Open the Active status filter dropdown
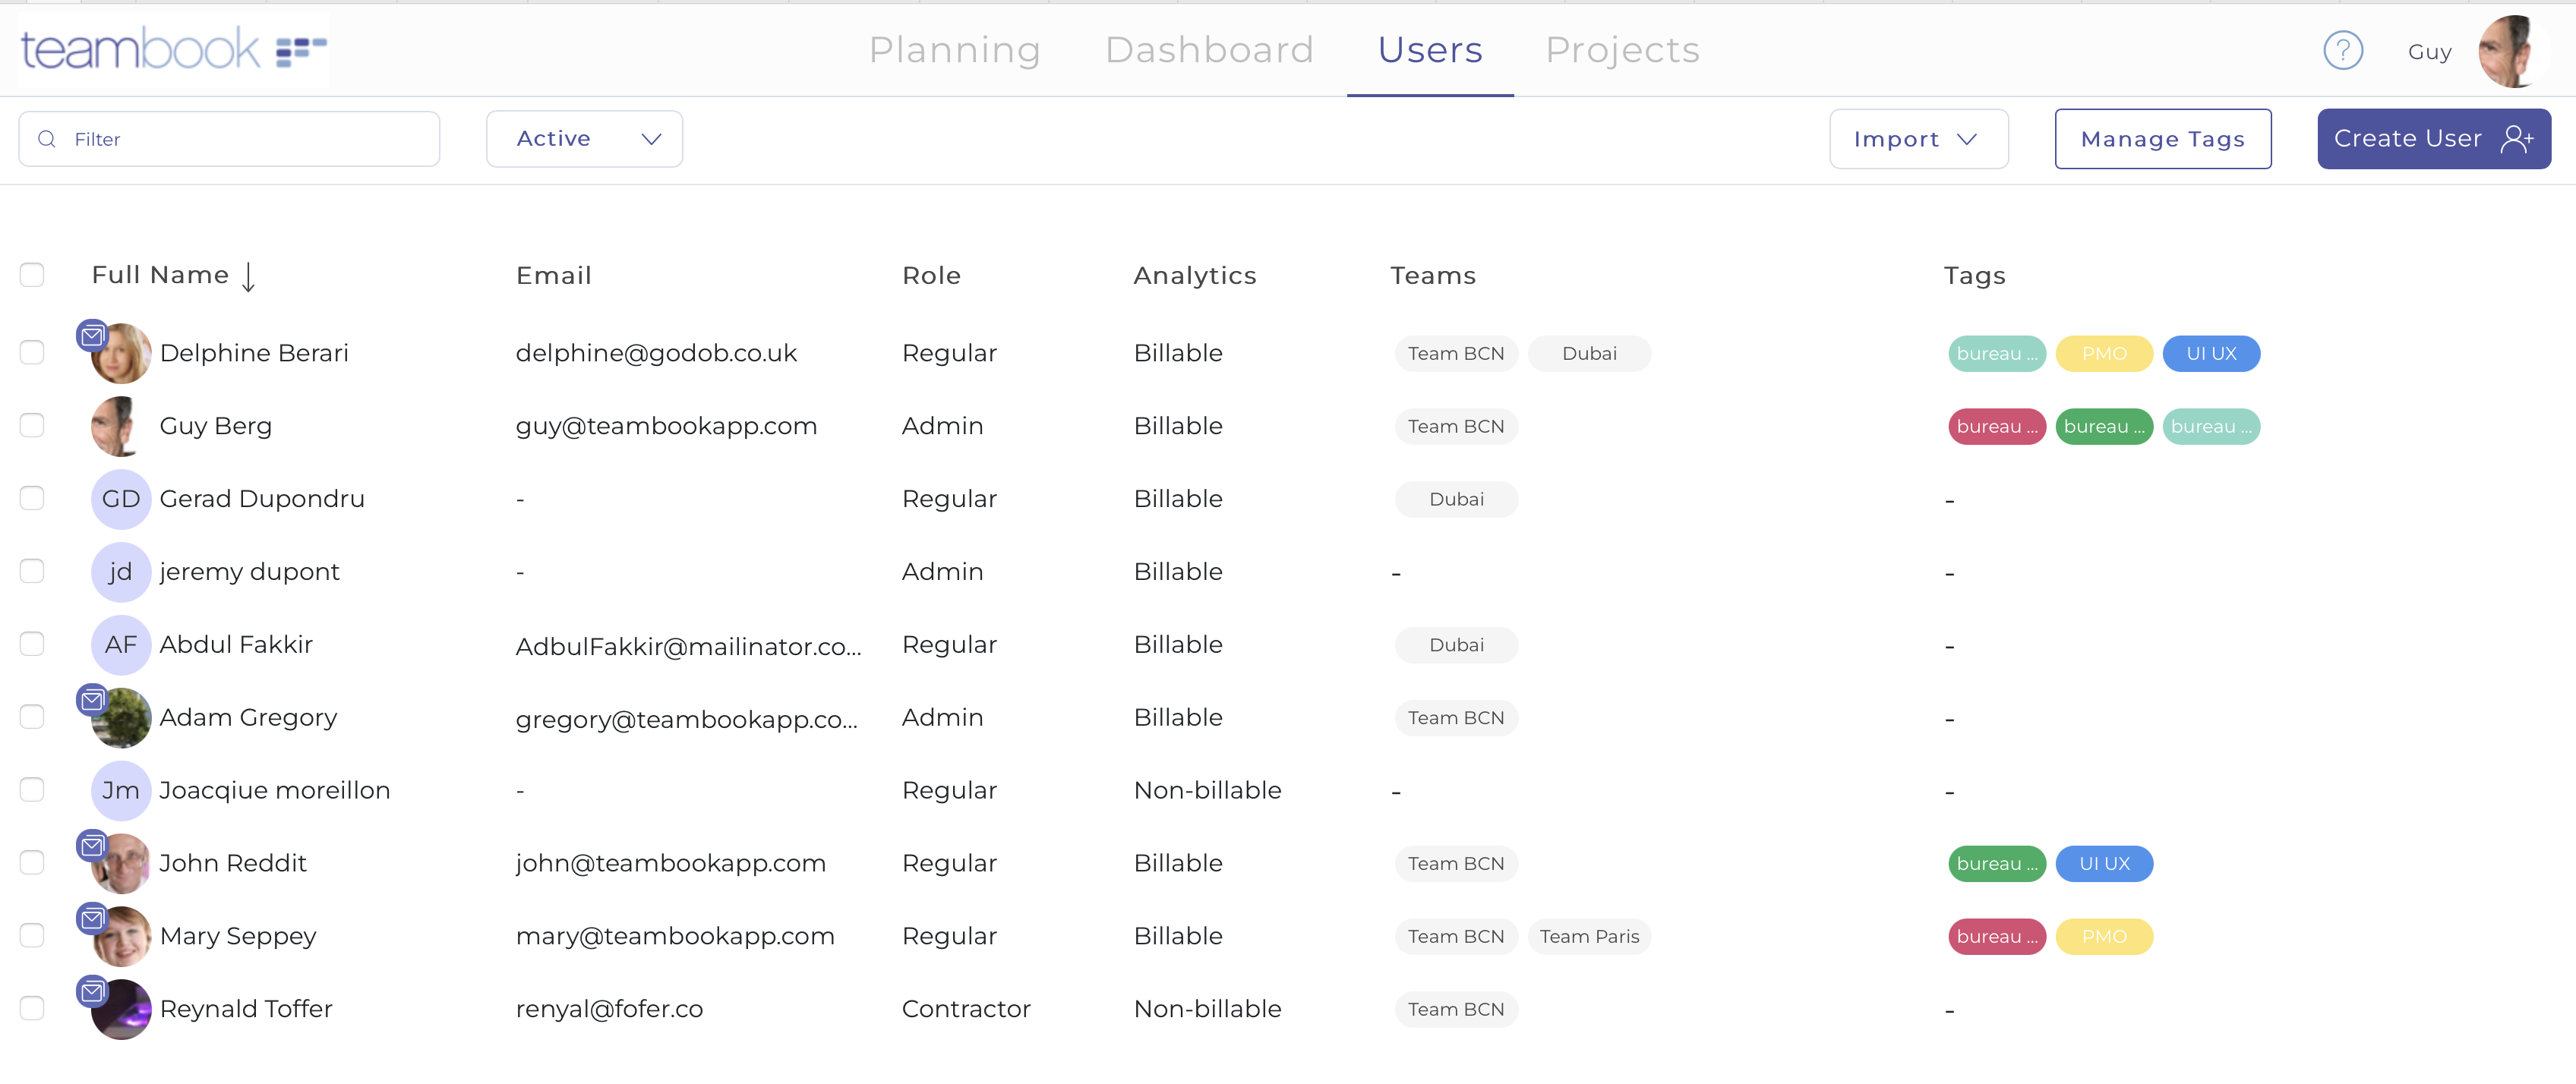The width and height of the screenshot is (2576, 1084). [x=584, y=138]
